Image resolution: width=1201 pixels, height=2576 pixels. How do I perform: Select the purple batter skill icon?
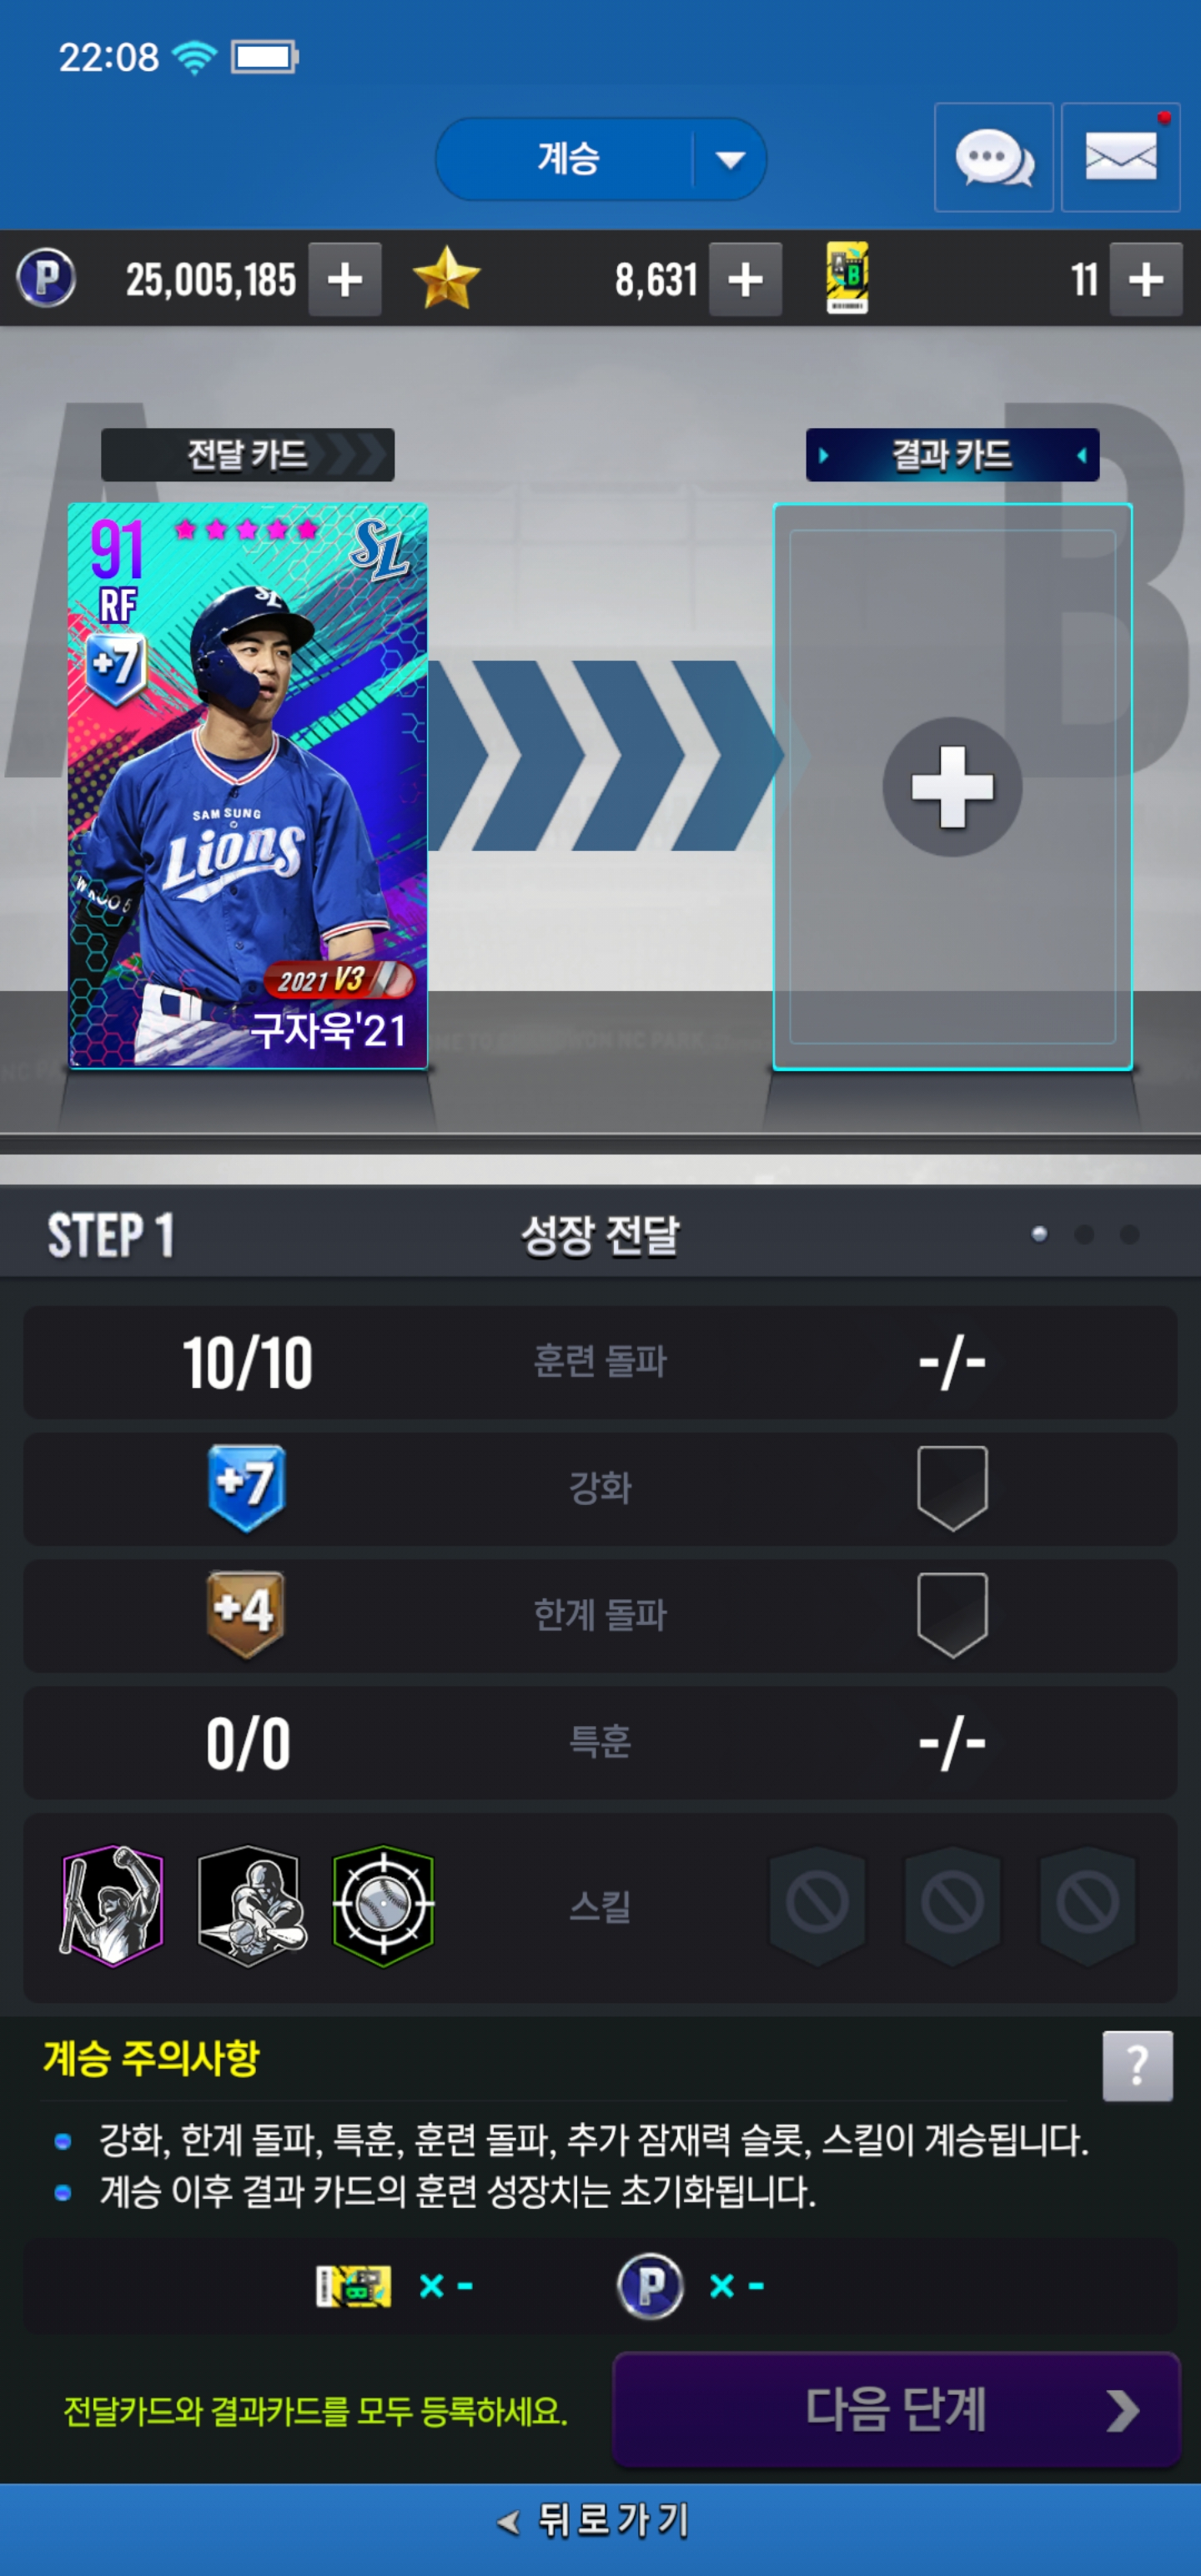(x=113, y=1906)
